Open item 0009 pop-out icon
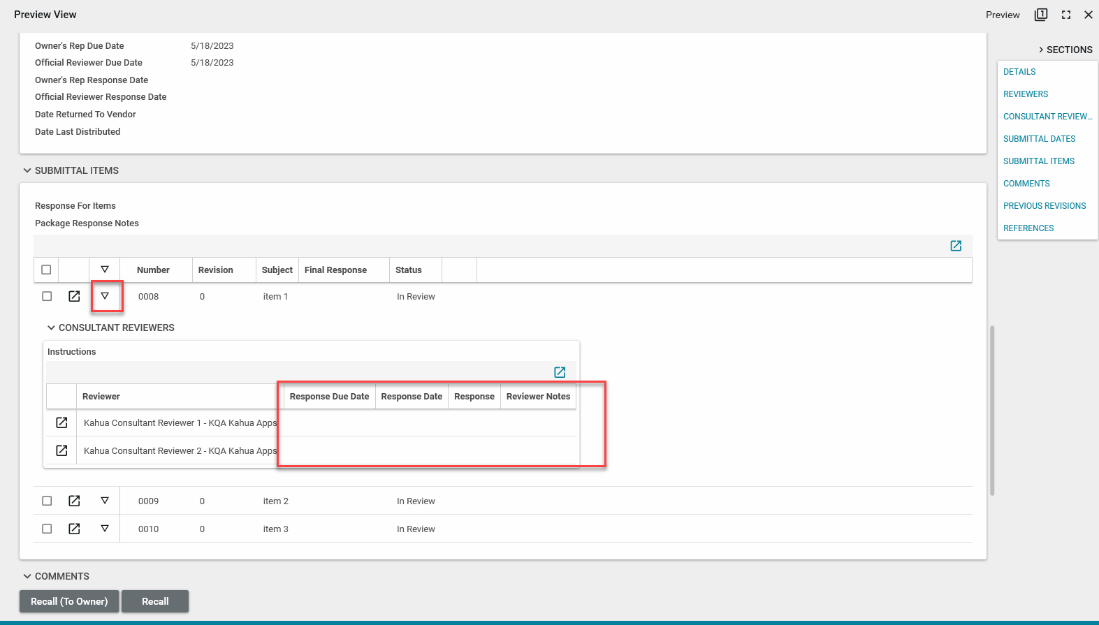This screenshot has width=1099, height=625. pos(74,501)
